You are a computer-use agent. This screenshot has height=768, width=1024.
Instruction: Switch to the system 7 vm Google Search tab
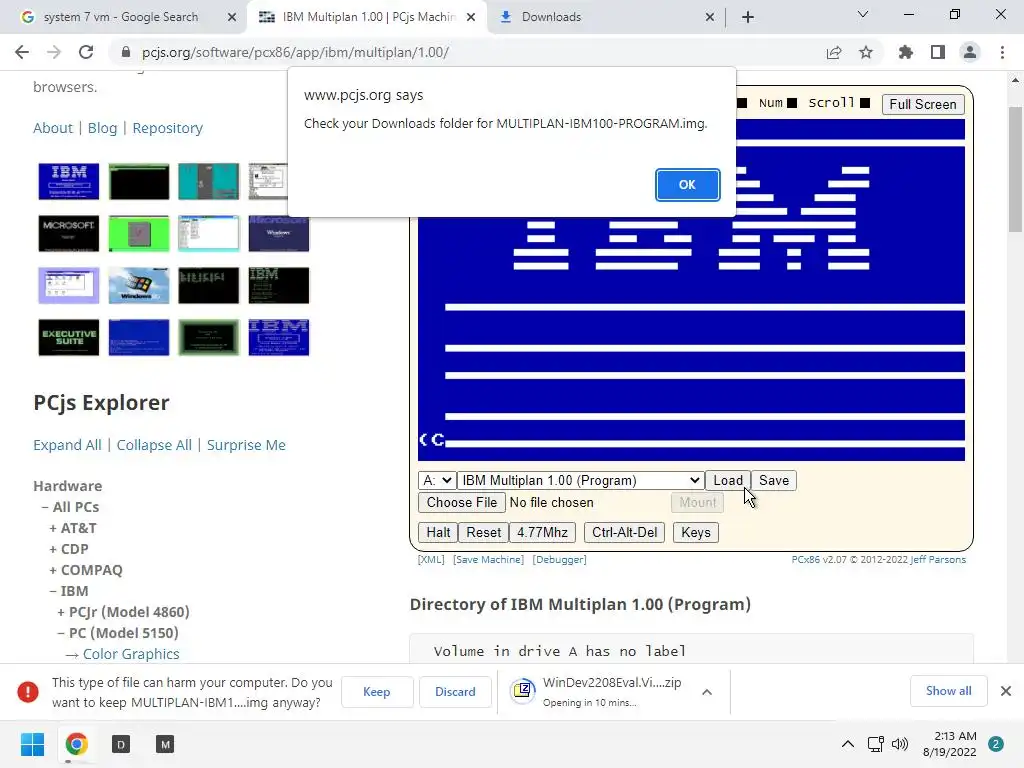pos(120,17)
